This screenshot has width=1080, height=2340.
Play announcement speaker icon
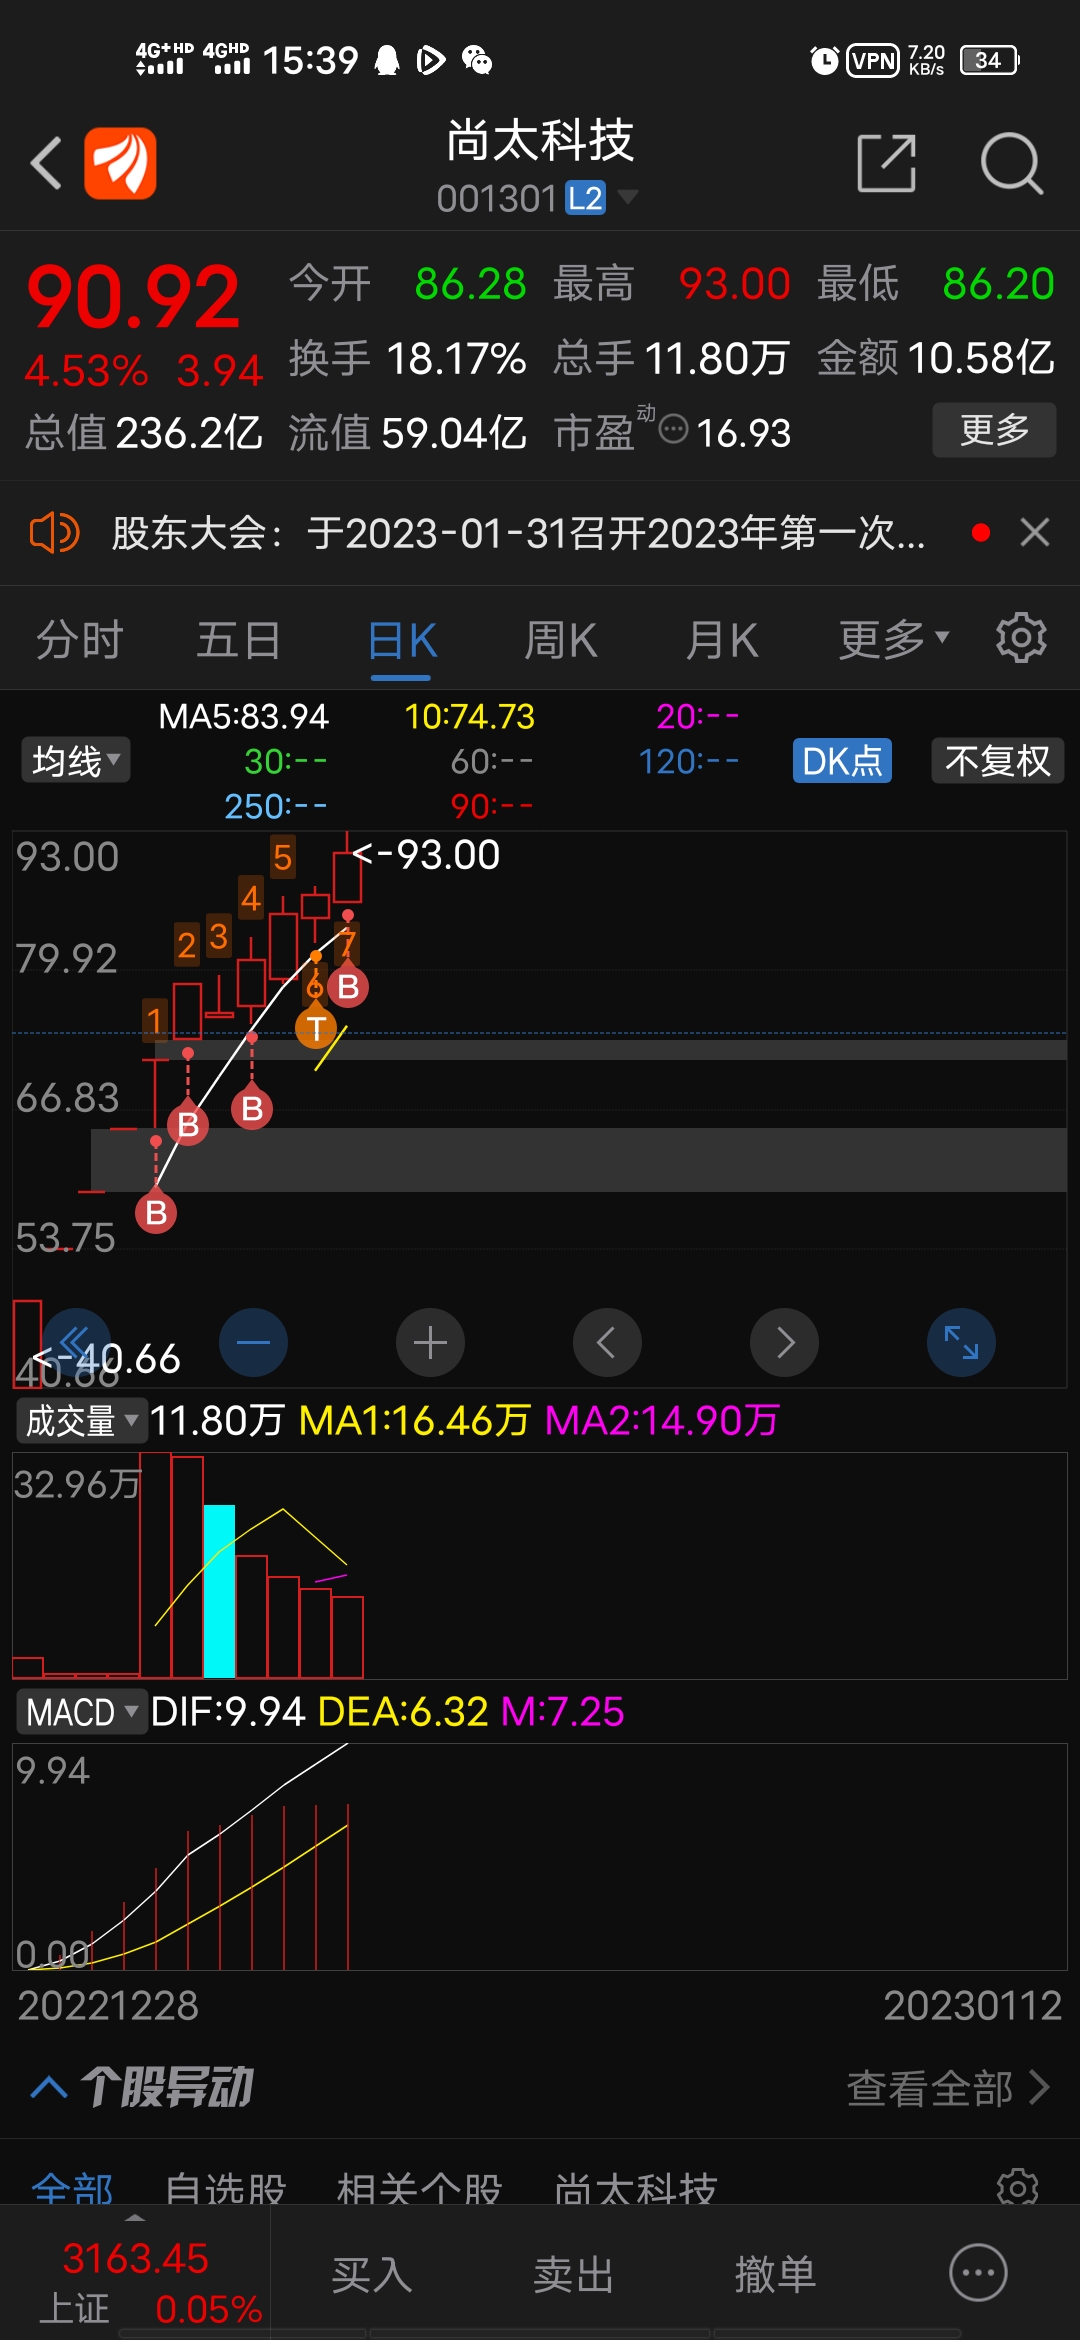pyautogui.click(x=54, y=532)
